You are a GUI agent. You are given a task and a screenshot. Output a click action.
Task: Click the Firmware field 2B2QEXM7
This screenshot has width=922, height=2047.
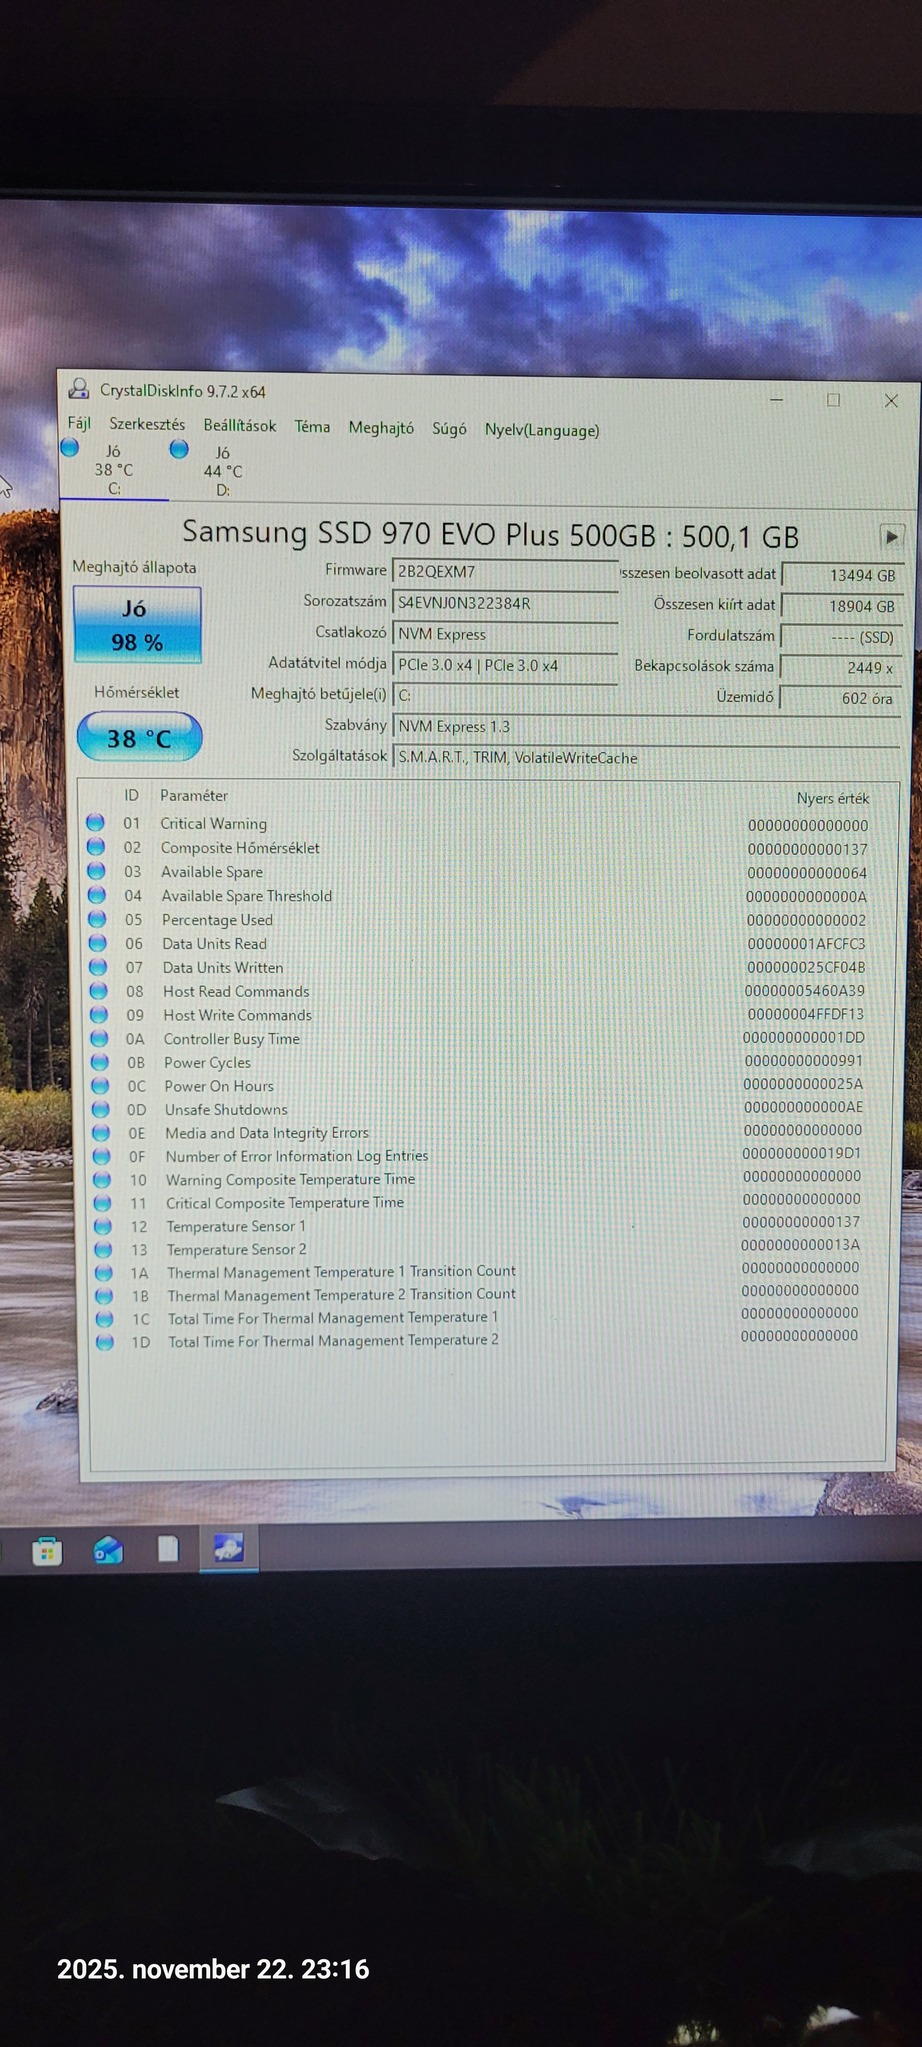(505, 572)
